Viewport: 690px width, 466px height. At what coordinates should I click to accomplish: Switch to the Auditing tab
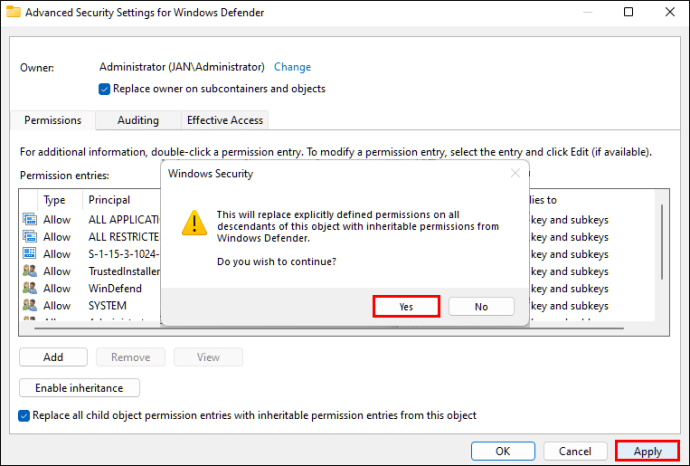(138, 120)
